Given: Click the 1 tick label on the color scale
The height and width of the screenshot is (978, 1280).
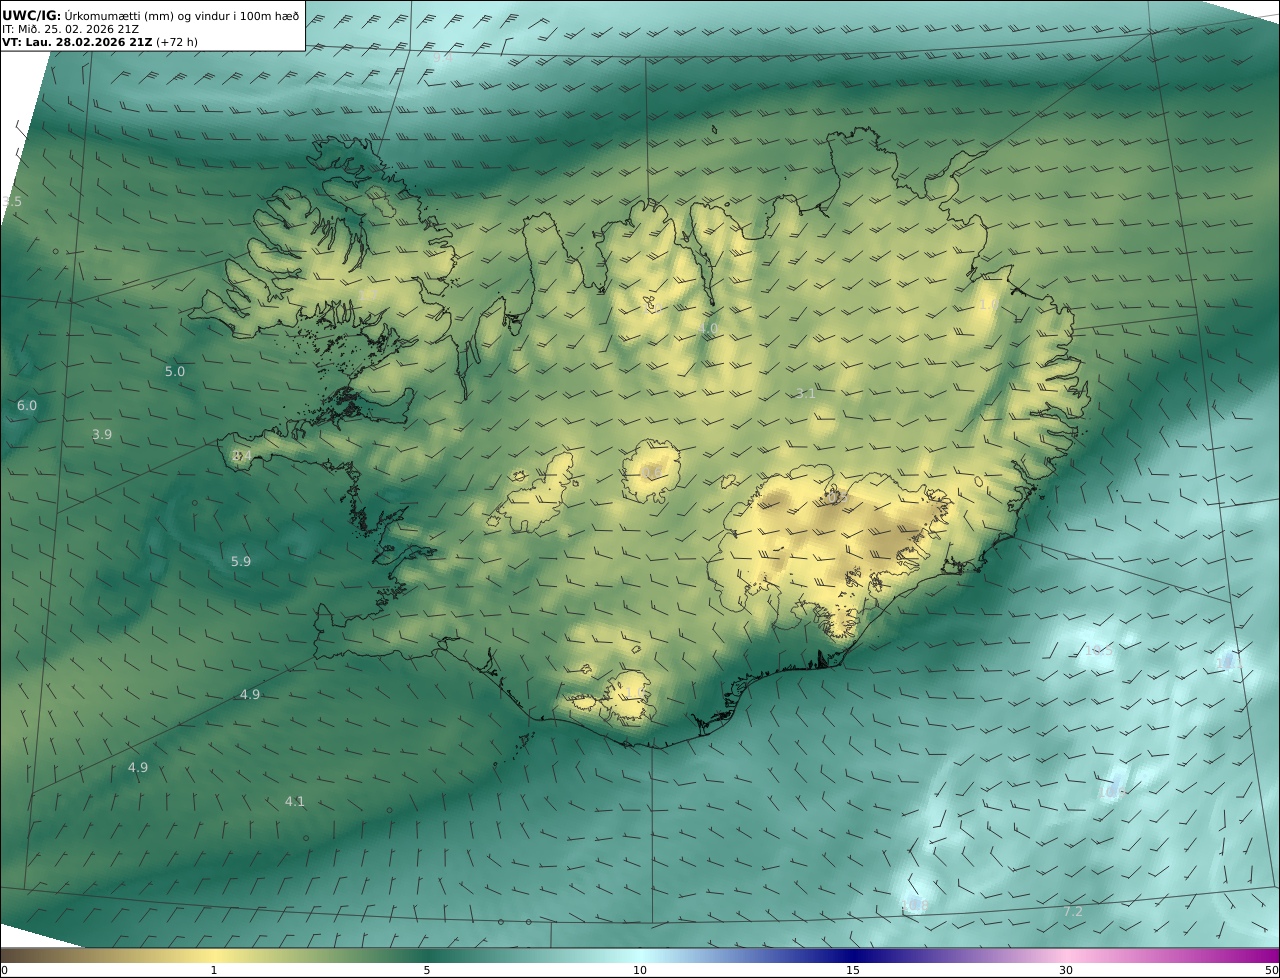Looking at the screenshot, I should coord(214,970).
